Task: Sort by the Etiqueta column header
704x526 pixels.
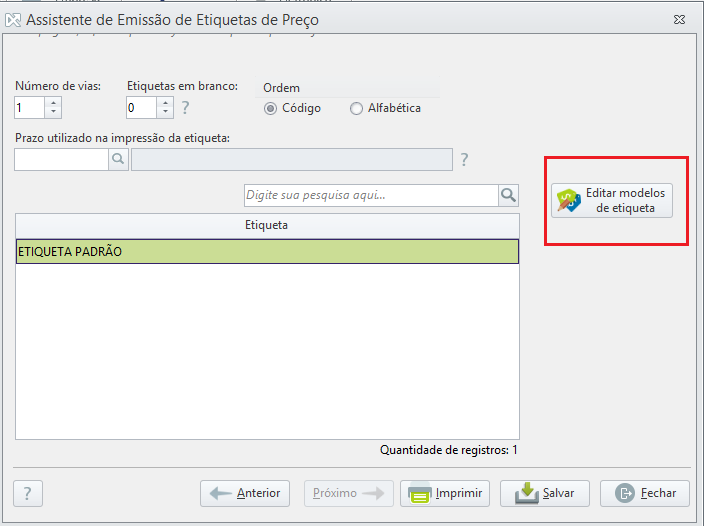Action: click(x=267, y=225)
